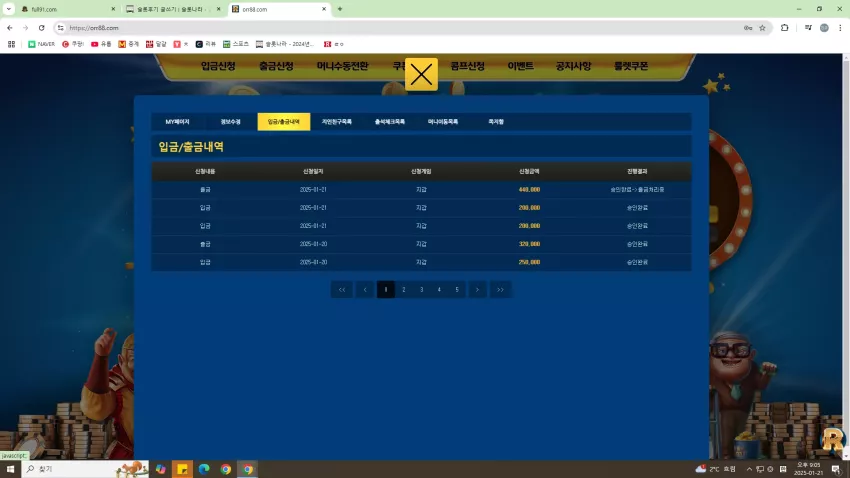This screenshot has width=850, height=478.
Task: Click the taskbar search box
Action: [x=86, y=469]
